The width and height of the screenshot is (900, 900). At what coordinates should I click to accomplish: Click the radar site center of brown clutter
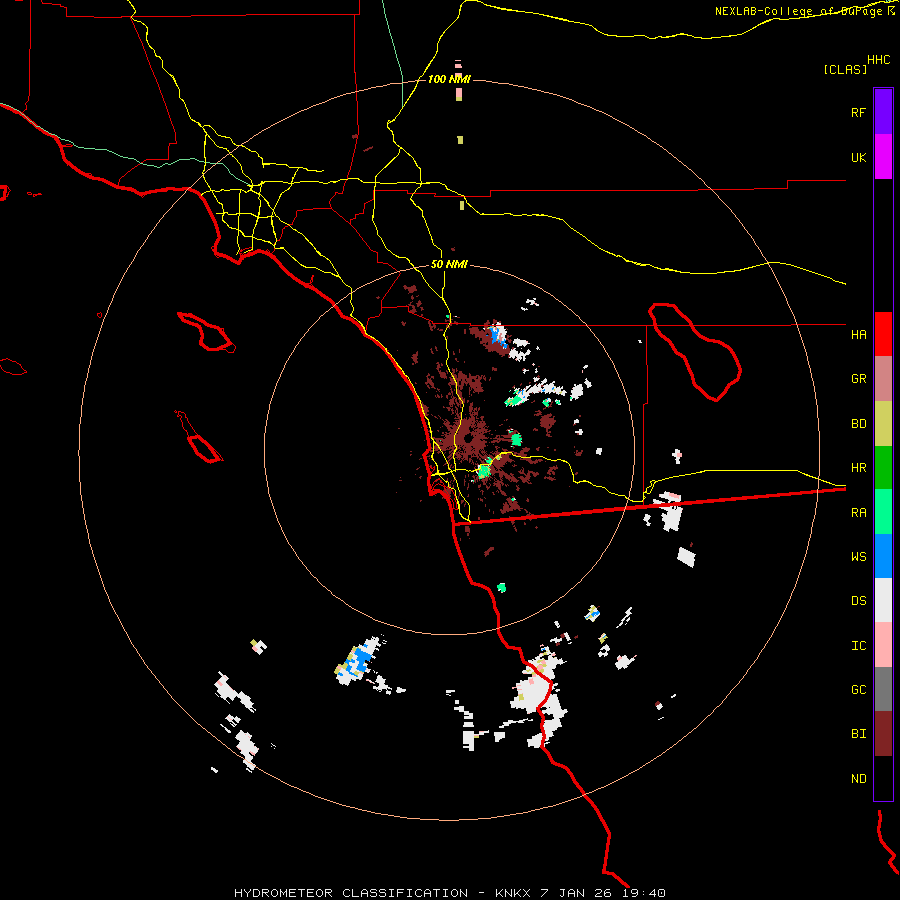(x=468, y=440)
